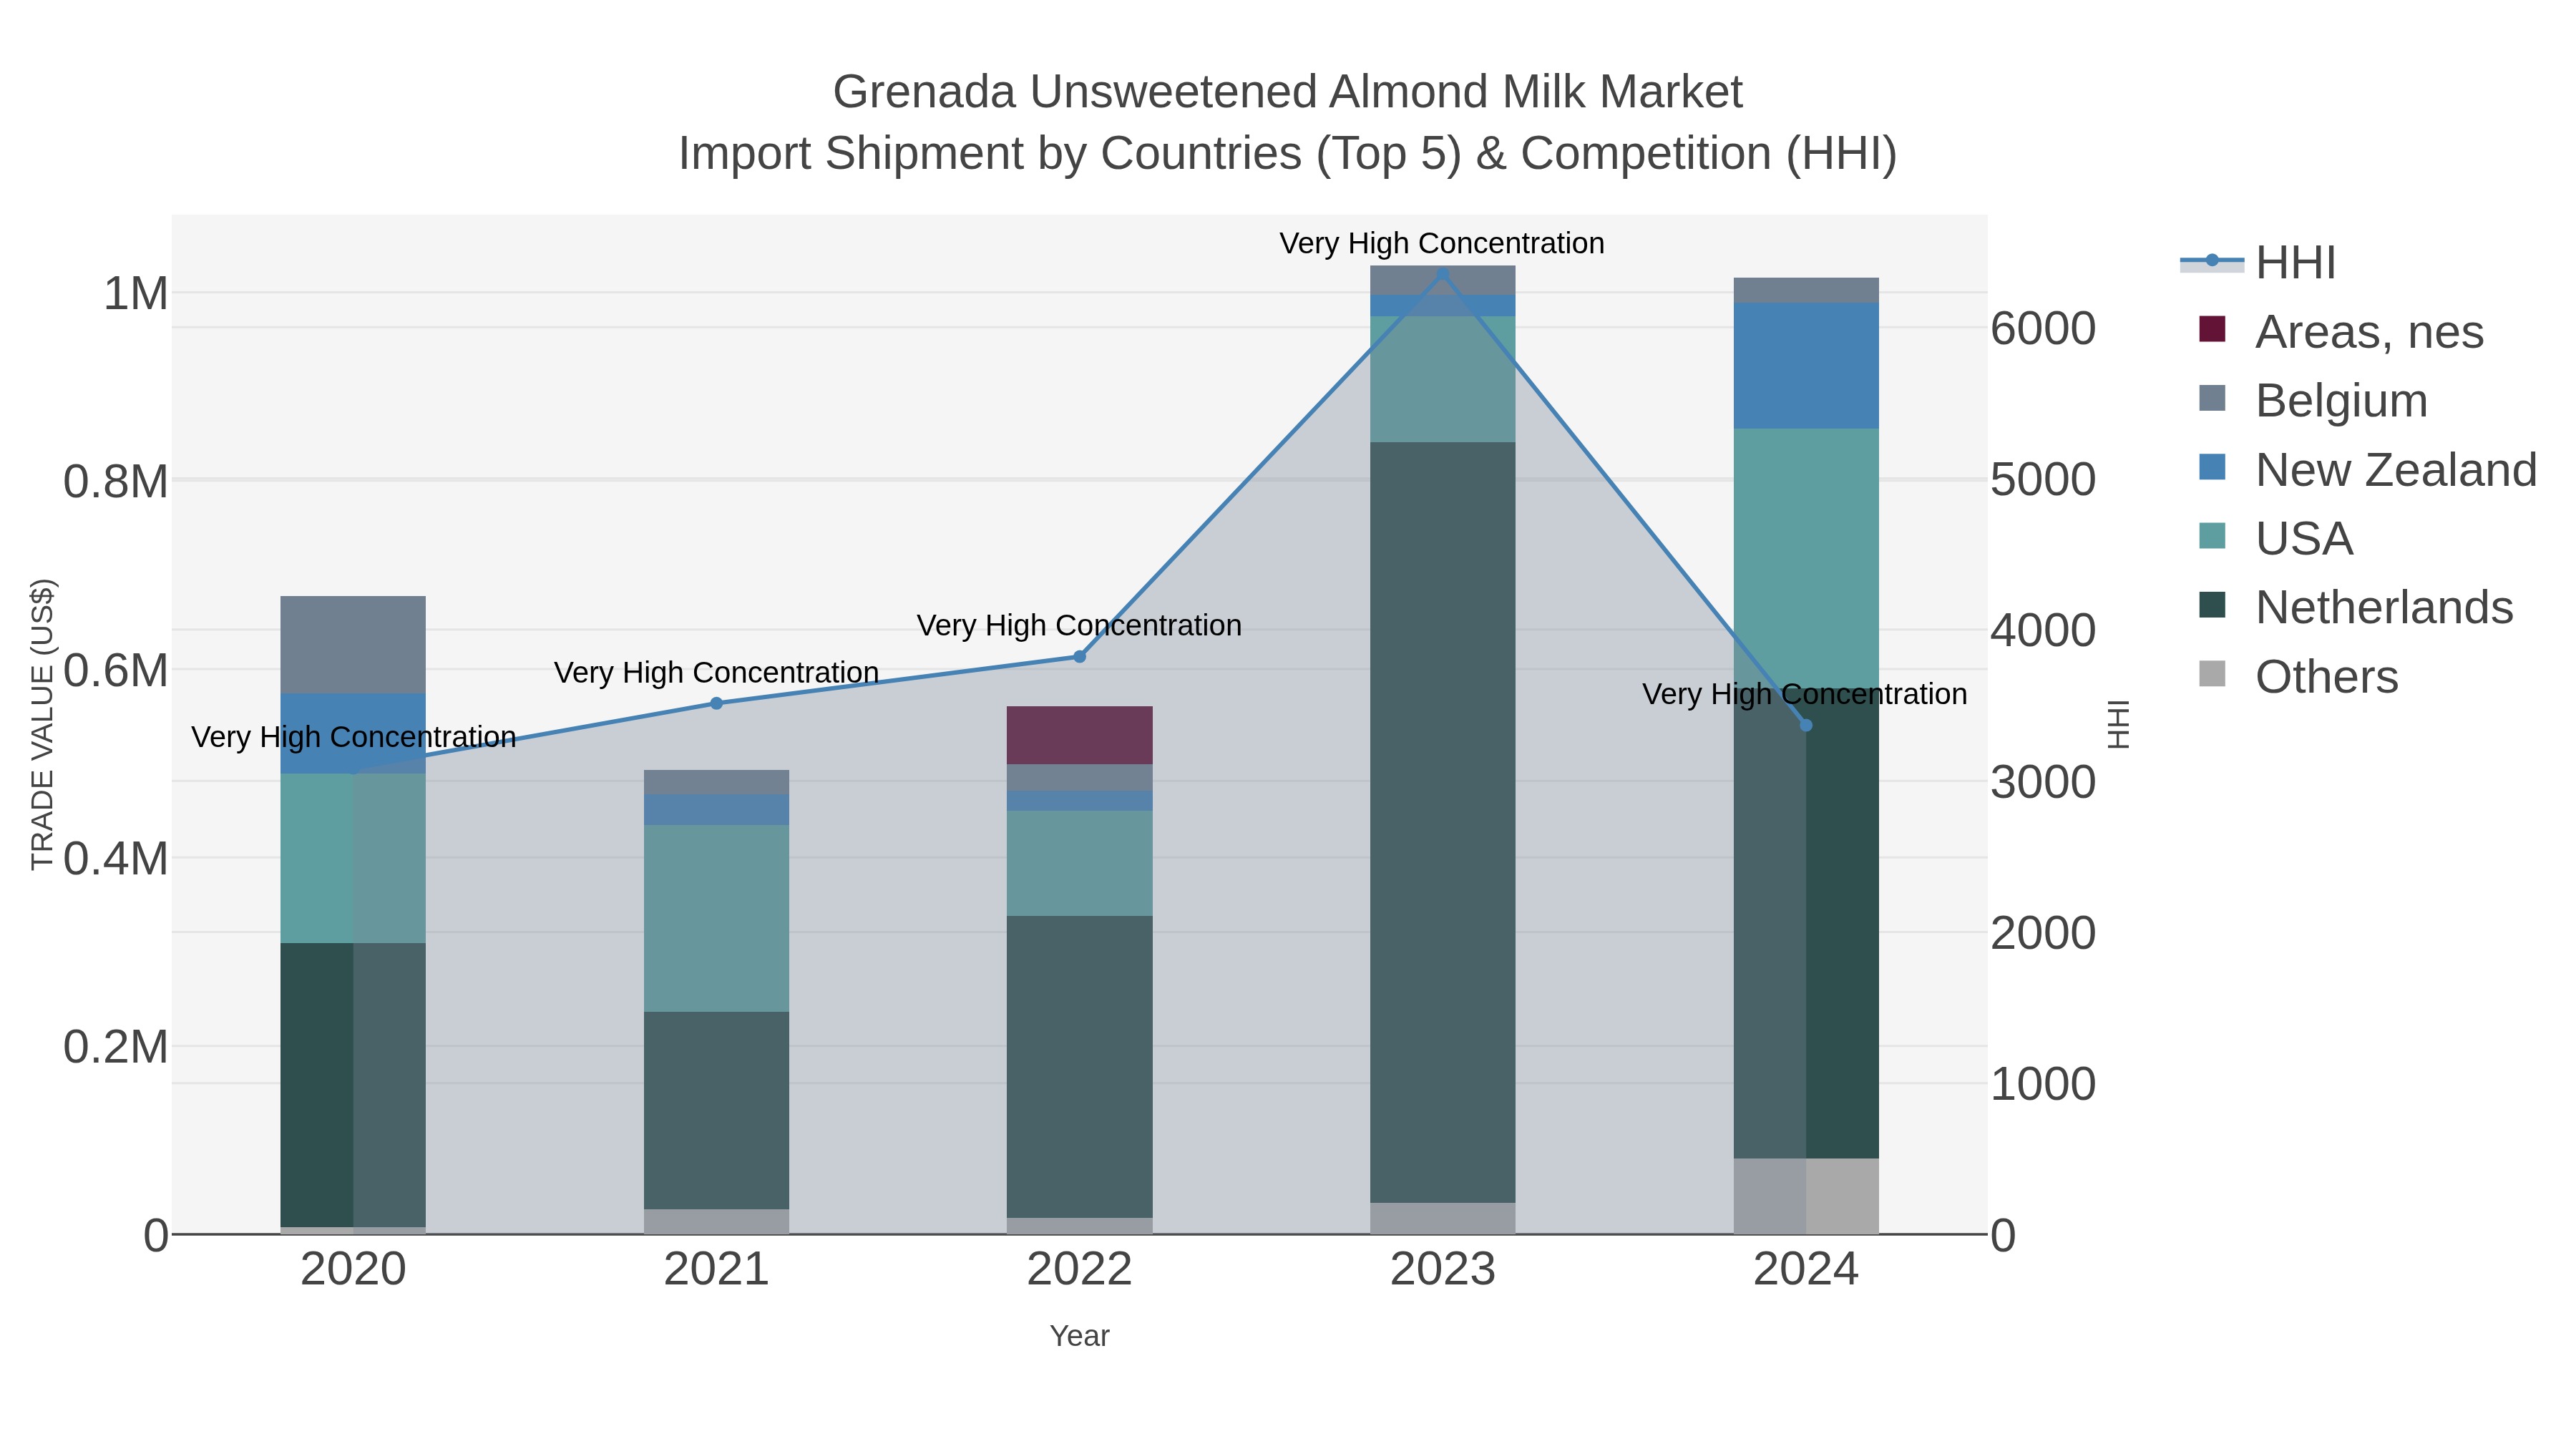Click the 'TRADE VALUE (US$)' axis title
Viewport: 2576px width, 1449px height.
click(42, 724)
